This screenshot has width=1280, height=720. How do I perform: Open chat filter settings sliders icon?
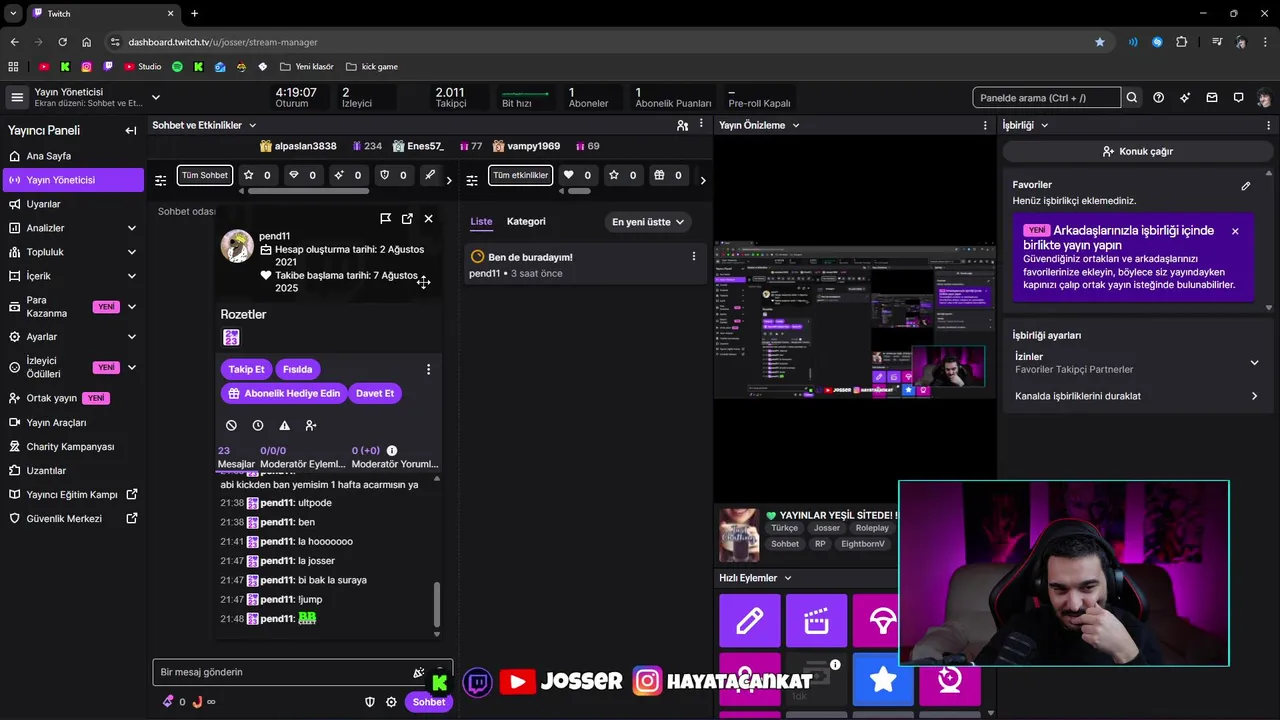[x=160, y=180]
